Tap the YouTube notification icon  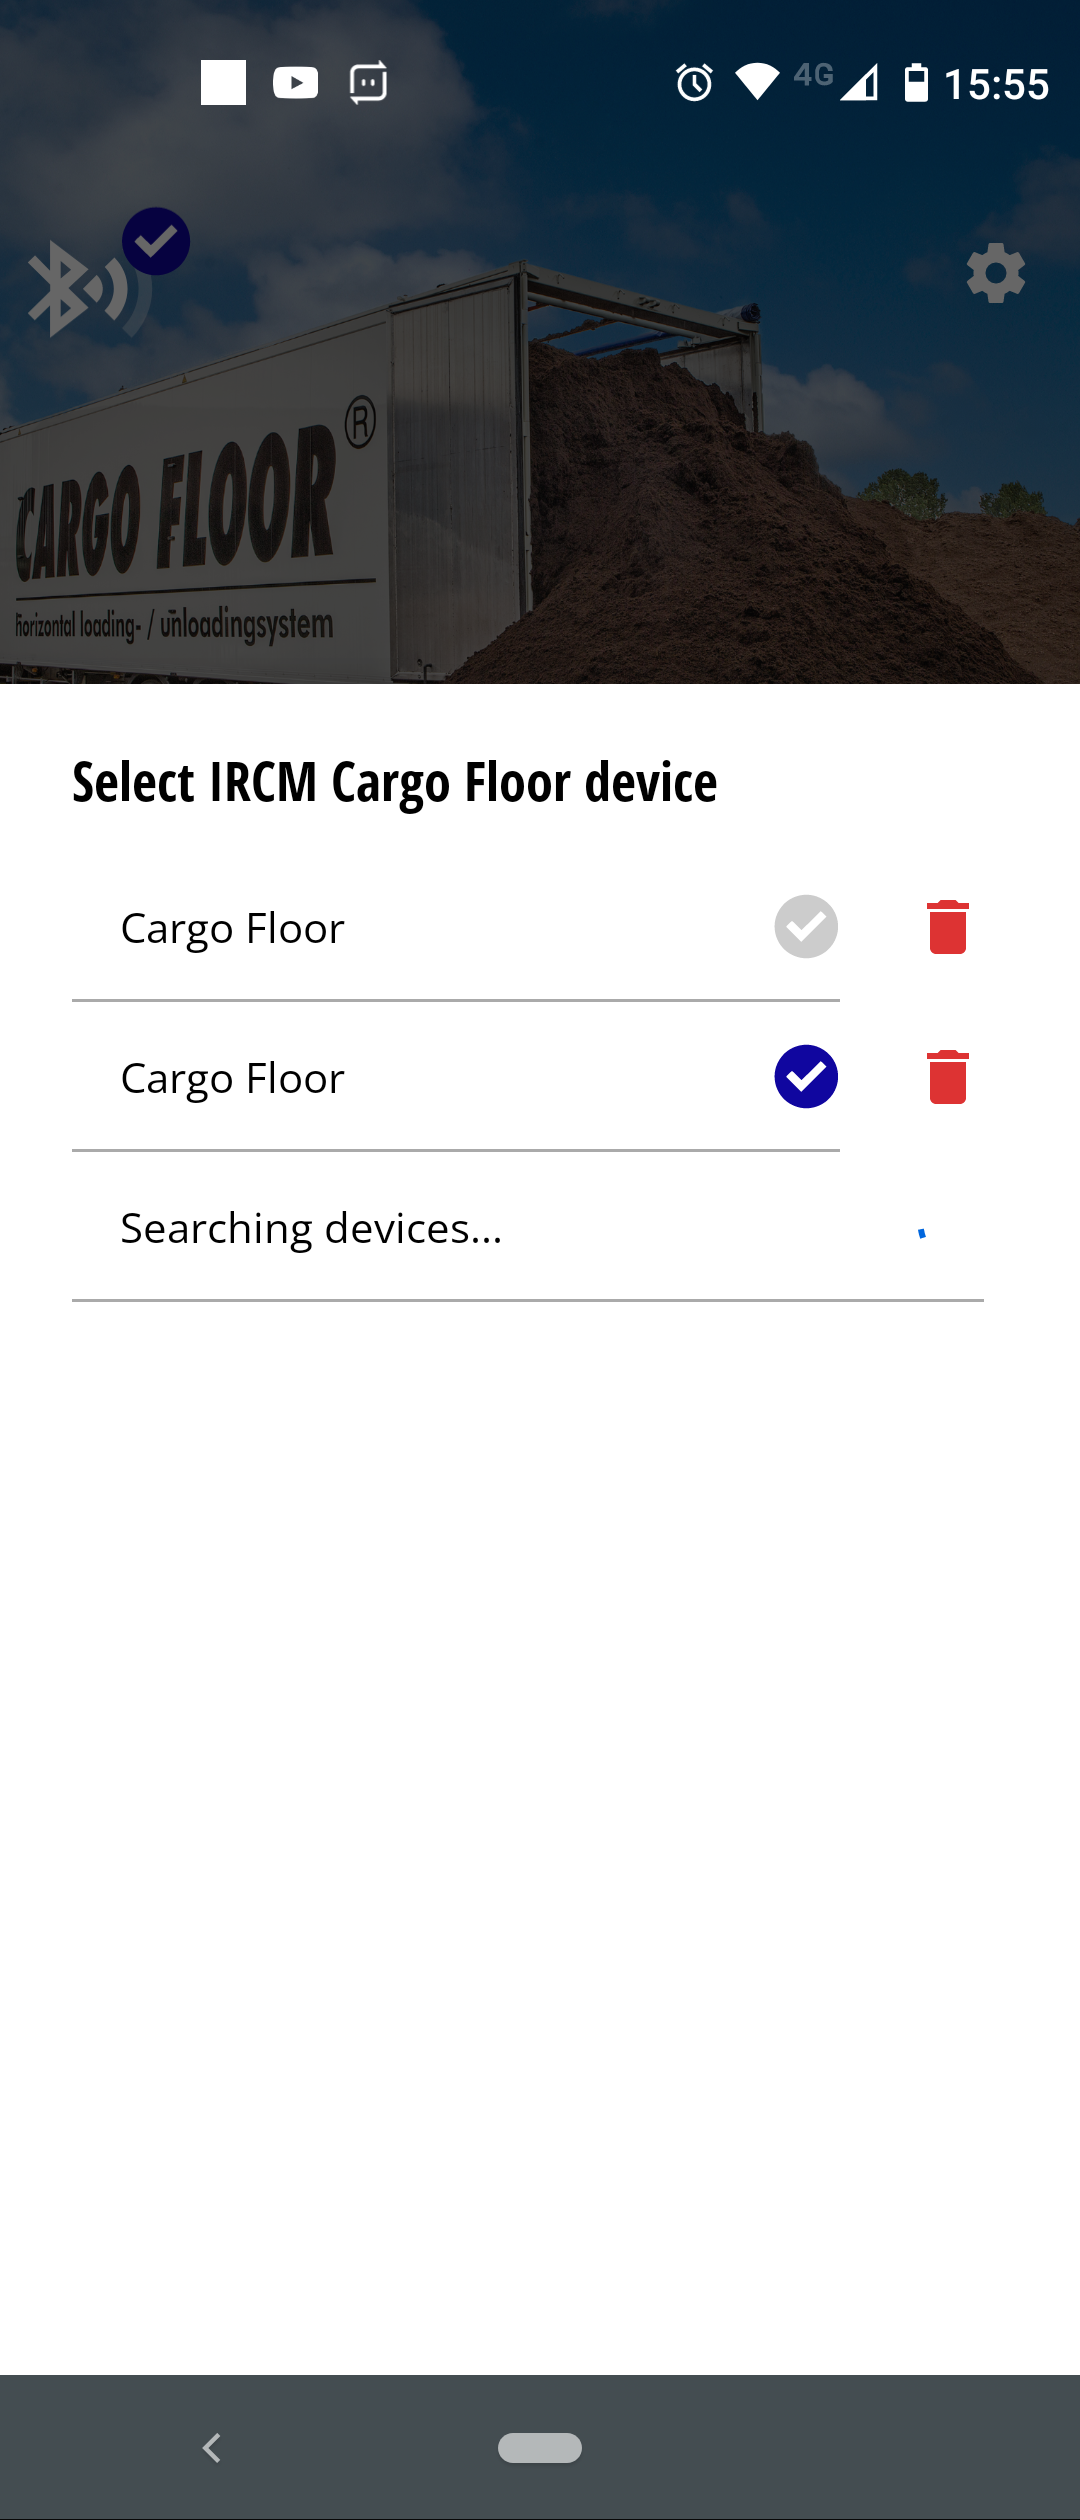coord(295,84)
